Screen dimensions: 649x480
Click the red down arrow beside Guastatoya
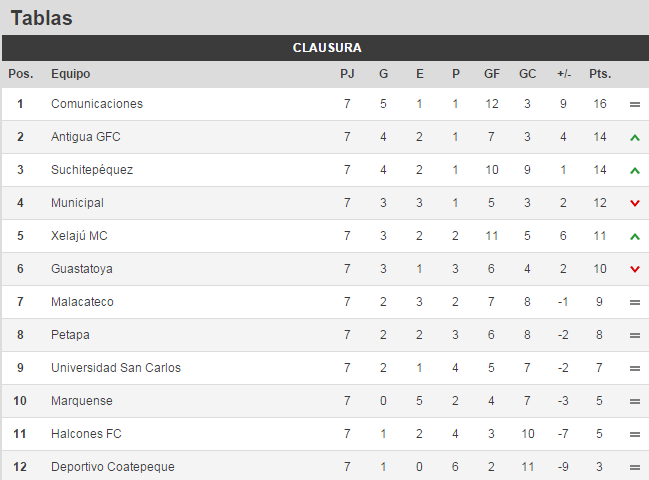(635, 269)
